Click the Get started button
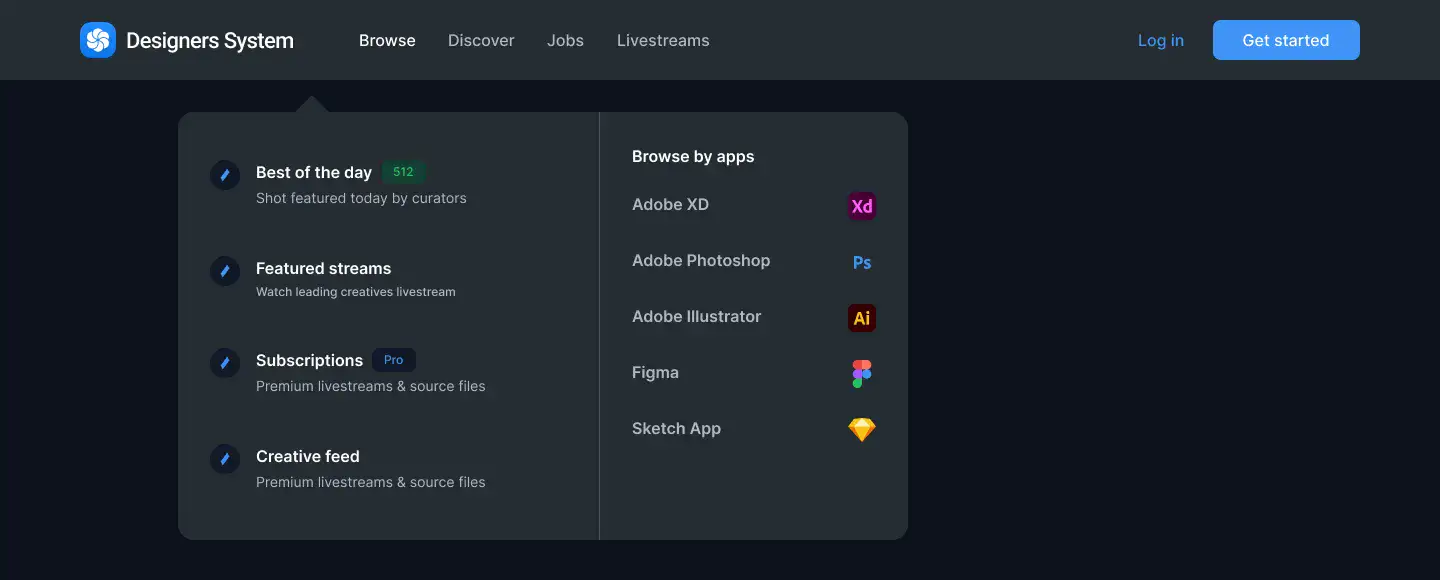This screenshot has height=580, width=1440. [1286, 40]
